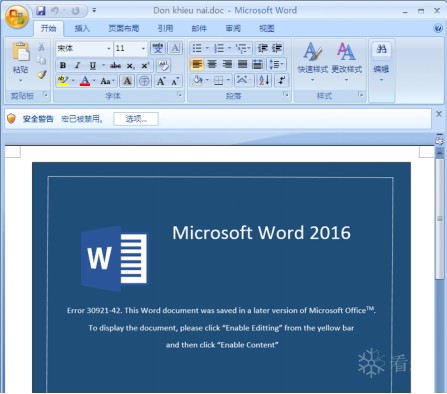Apply character shading

(x=127, y=81)
